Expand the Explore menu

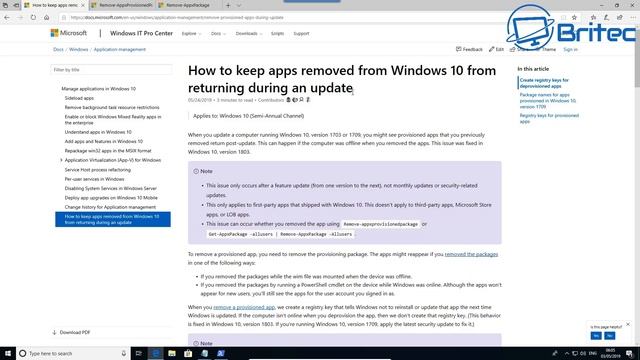pos(191,33)
